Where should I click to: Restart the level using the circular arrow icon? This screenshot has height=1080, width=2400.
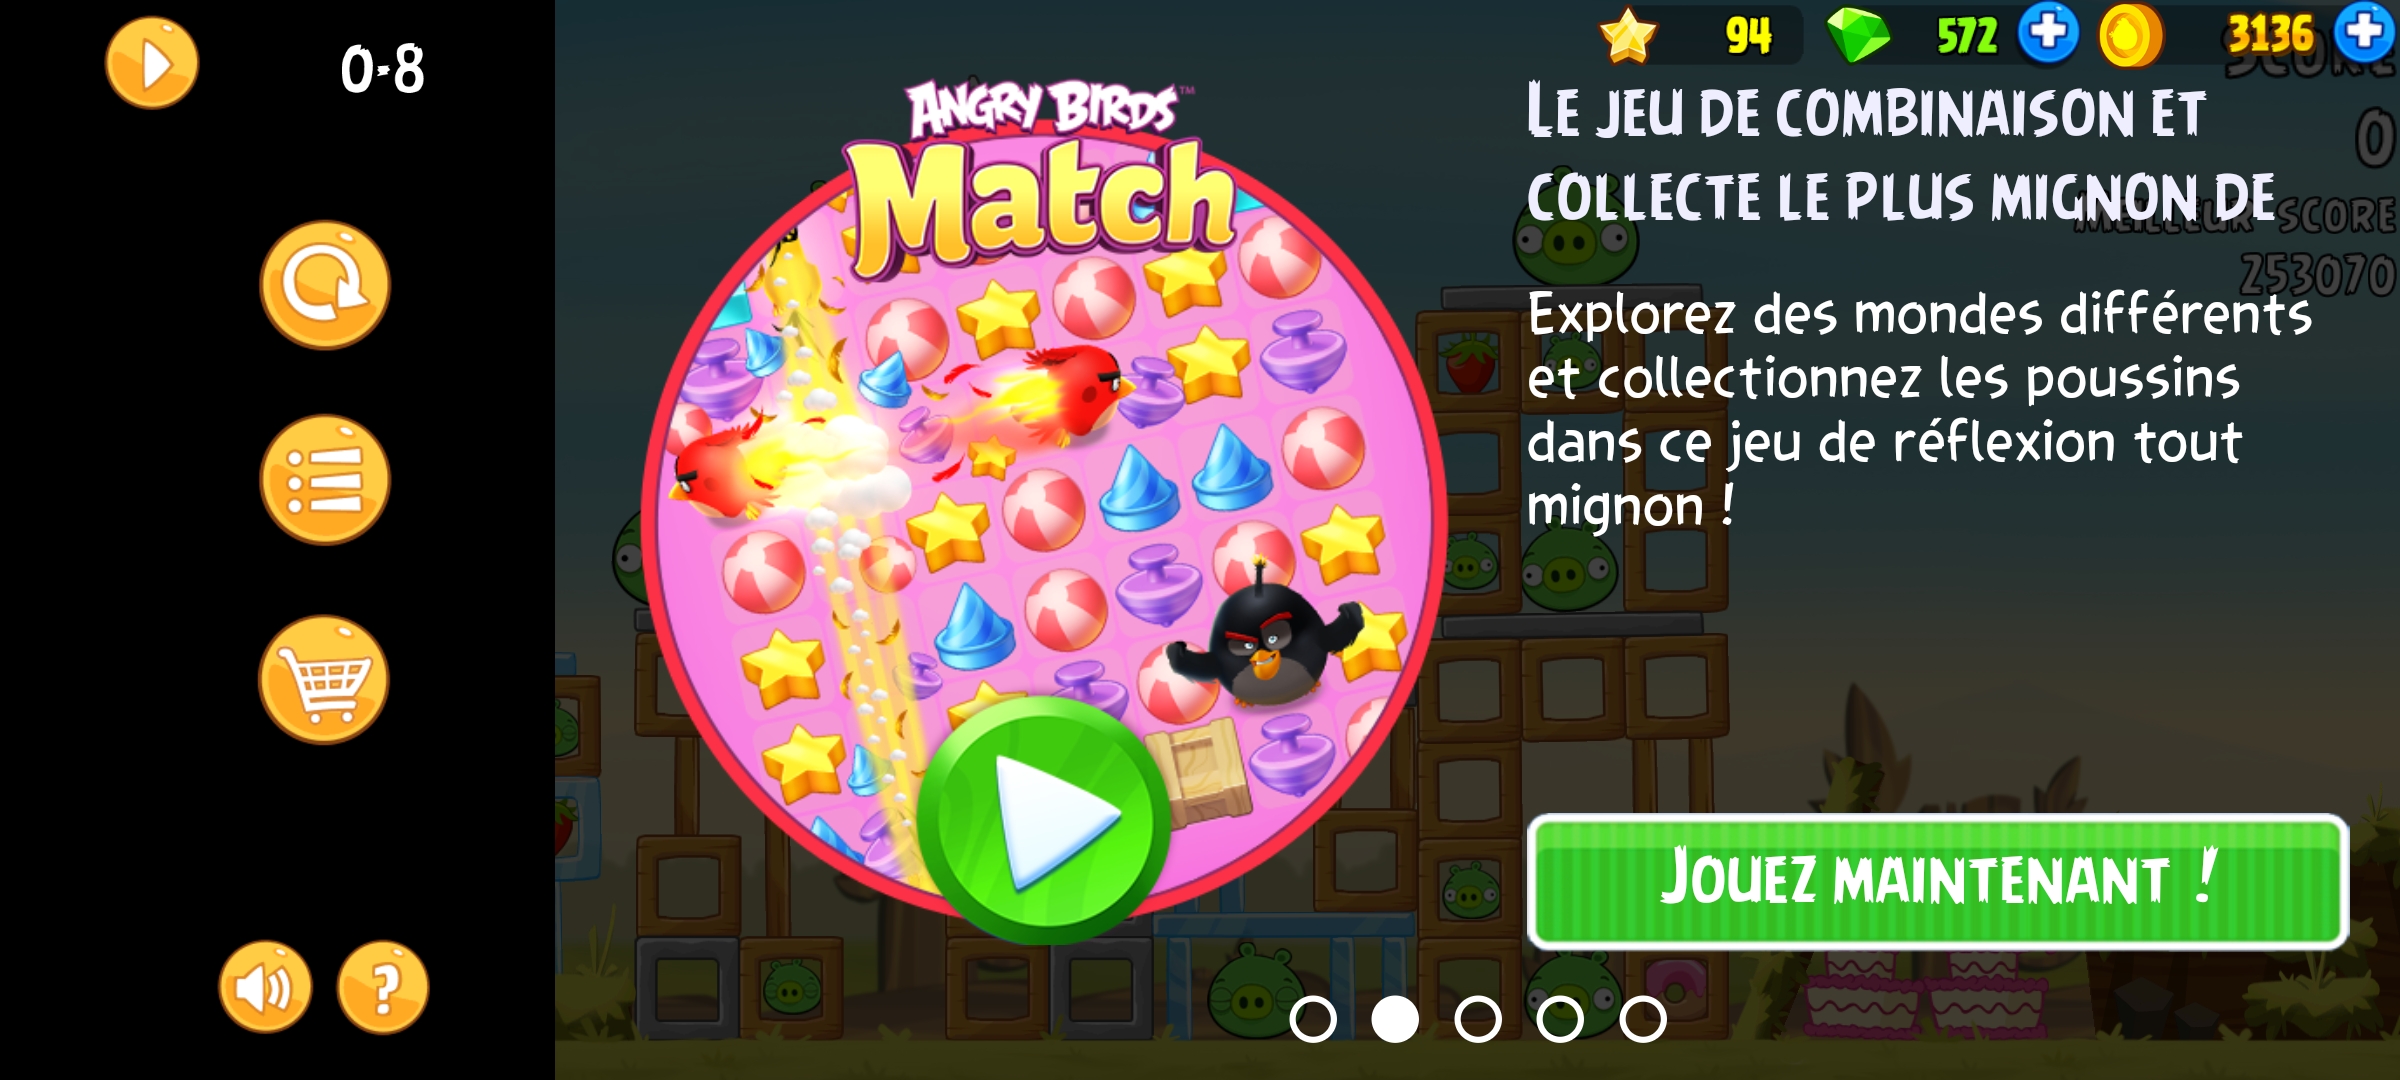coord(325,286)
